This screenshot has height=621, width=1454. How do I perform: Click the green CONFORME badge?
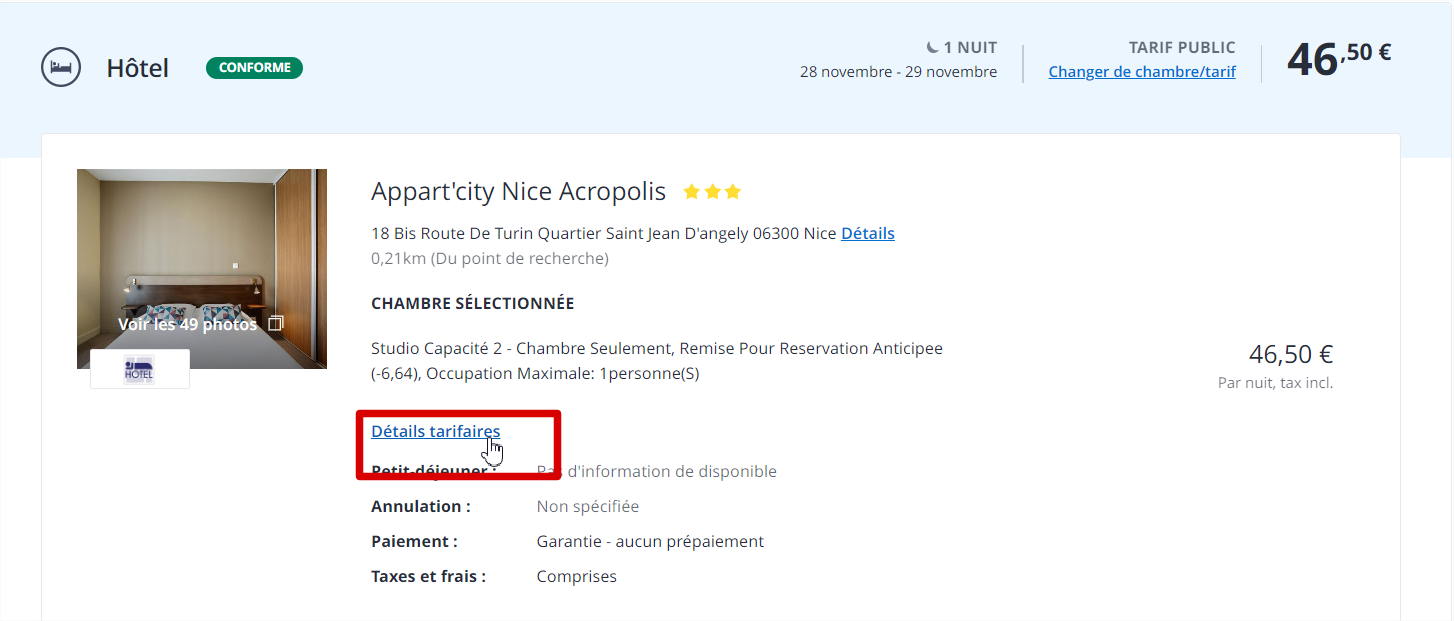click(254, 68)
